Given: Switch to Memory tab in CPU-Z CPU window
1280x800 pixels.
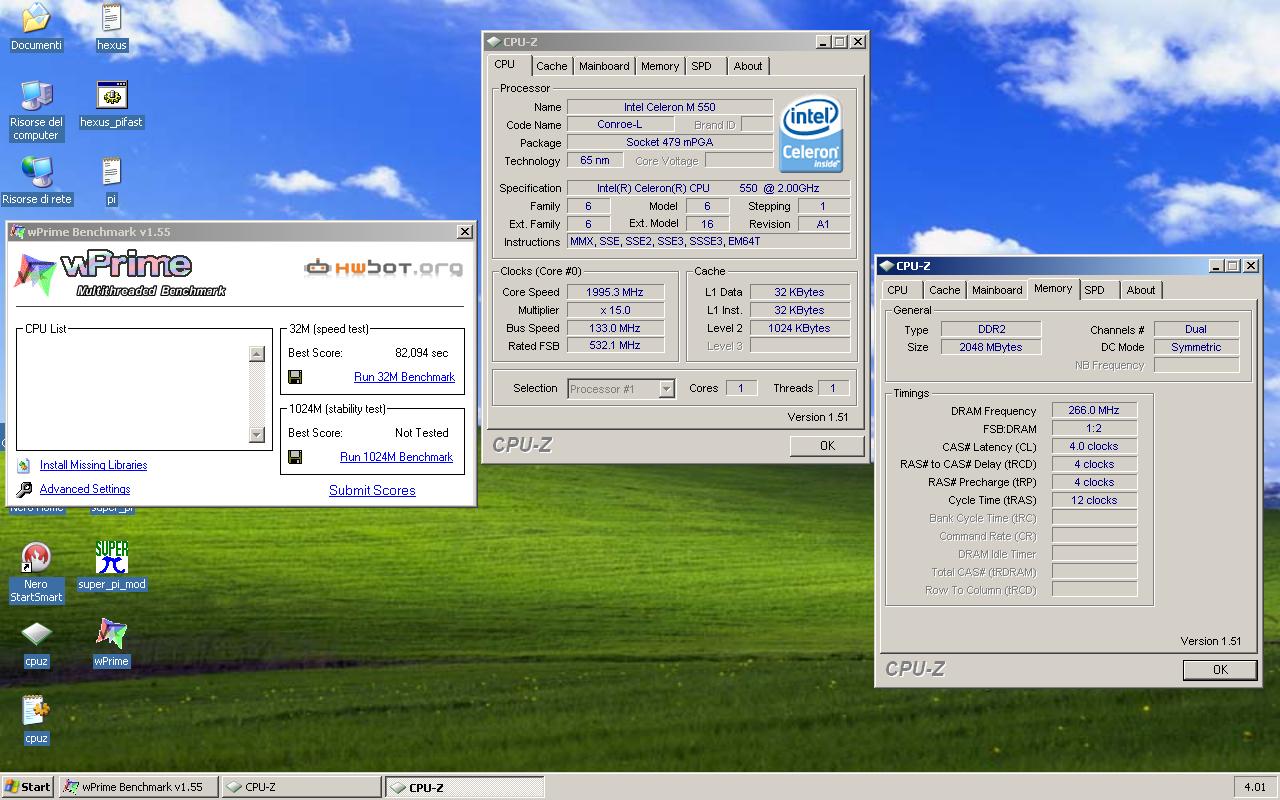Looking at the screenshot, I should pos(660,66).
